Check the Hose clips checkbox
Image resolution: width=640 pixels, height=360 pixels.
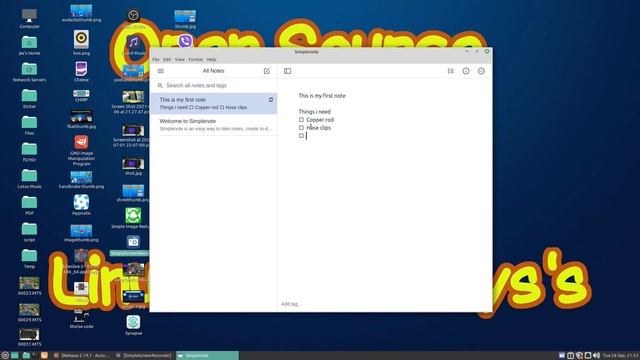(301, 128)
